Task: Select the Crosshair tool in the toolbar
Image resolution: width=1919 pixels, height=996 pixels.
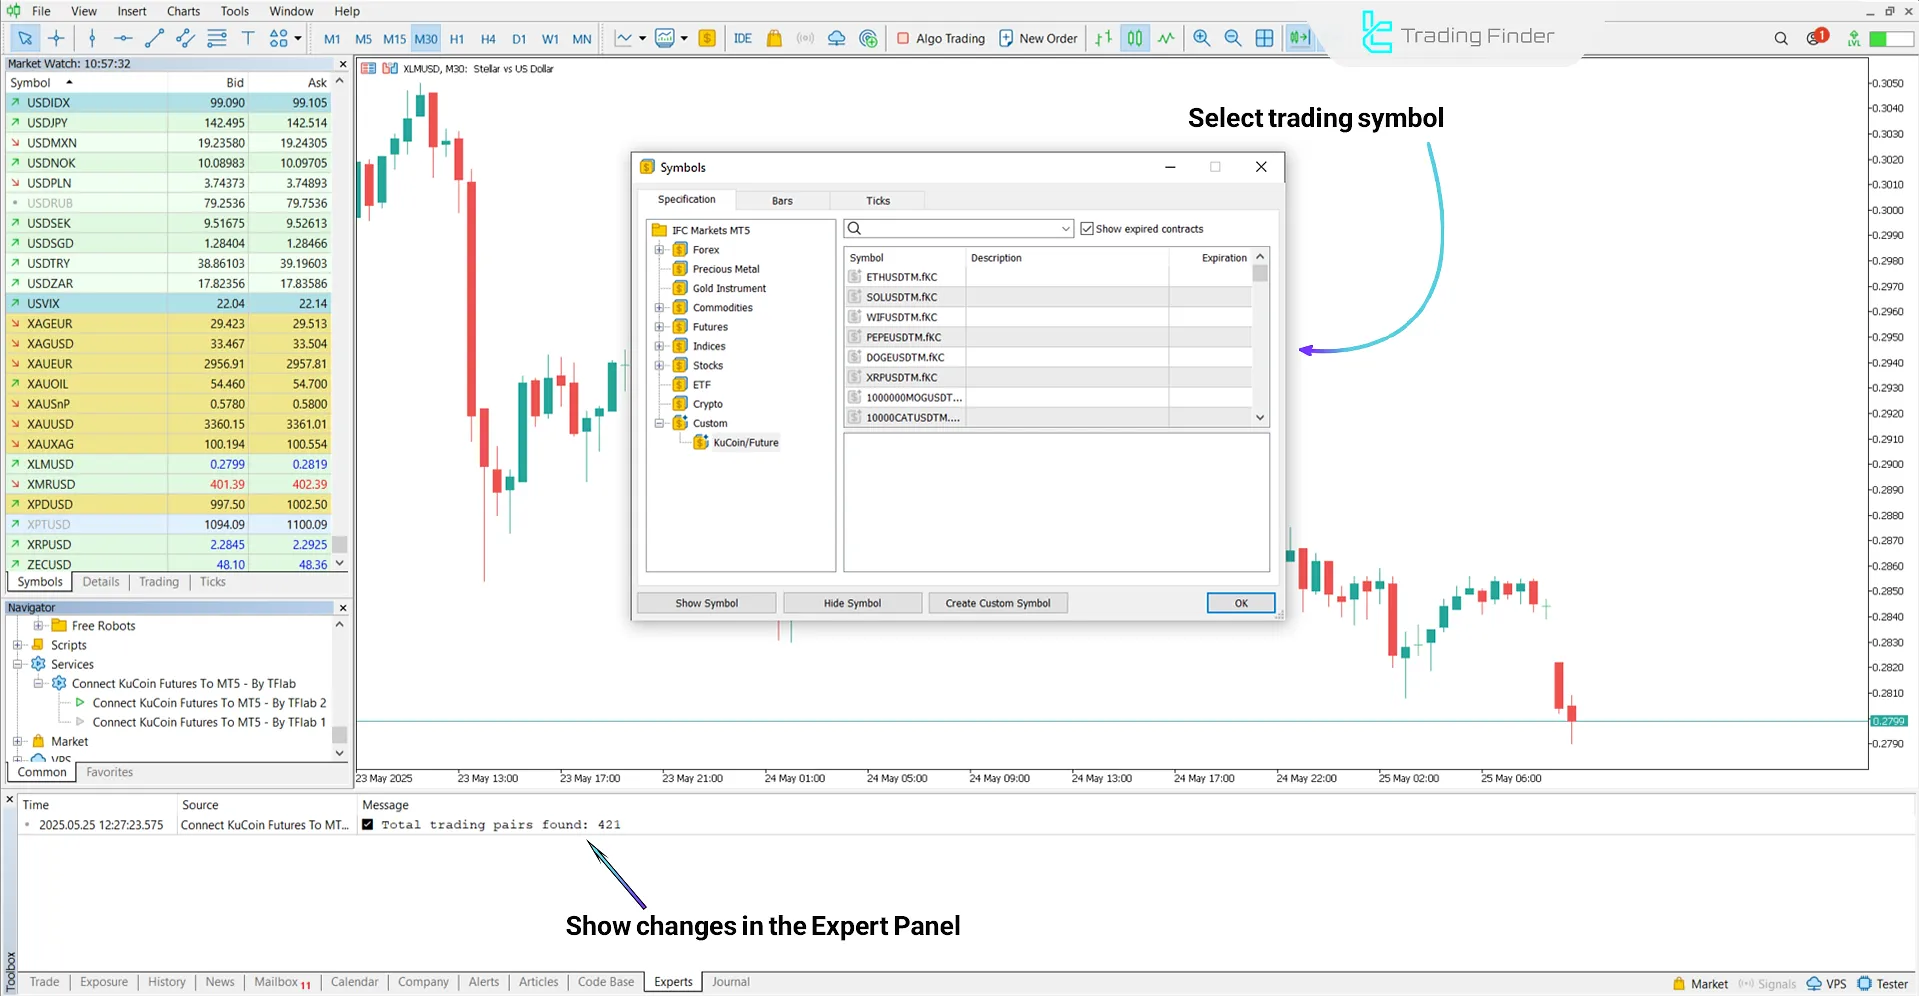Action: click(x=56, y=39)
